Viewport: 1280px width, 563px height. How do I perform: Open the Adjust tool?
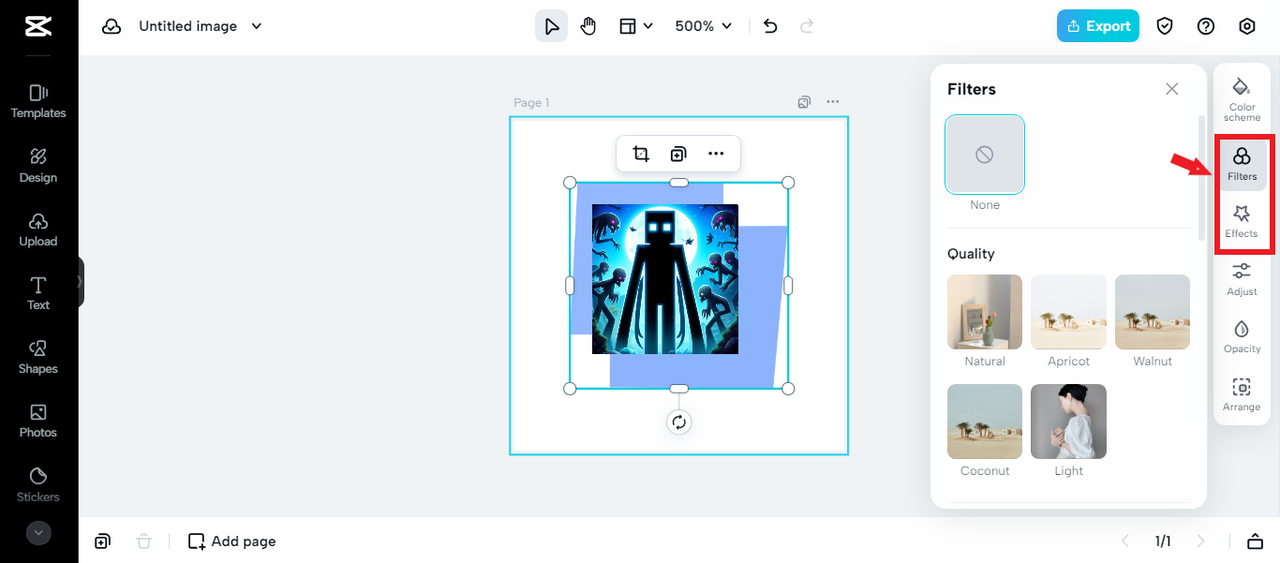click(x=1242, y=280)
